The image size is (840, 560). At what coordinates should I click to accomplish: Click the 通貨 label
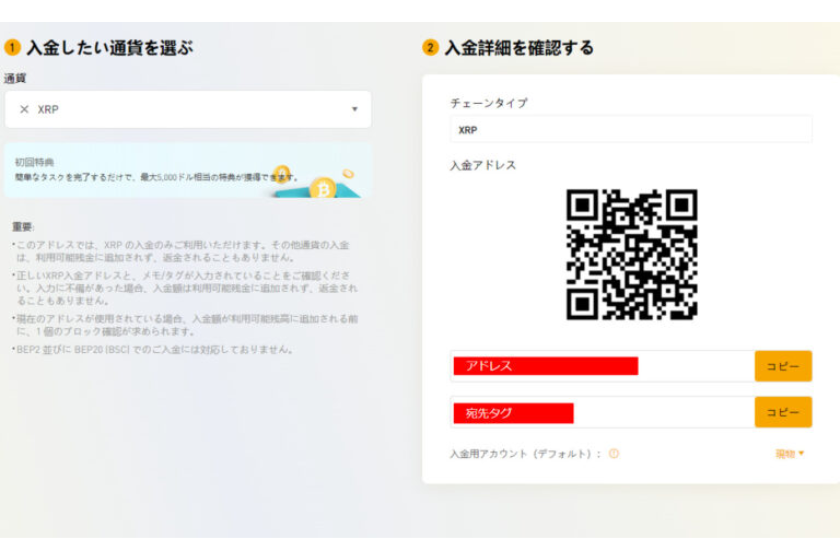coord(15,78)
